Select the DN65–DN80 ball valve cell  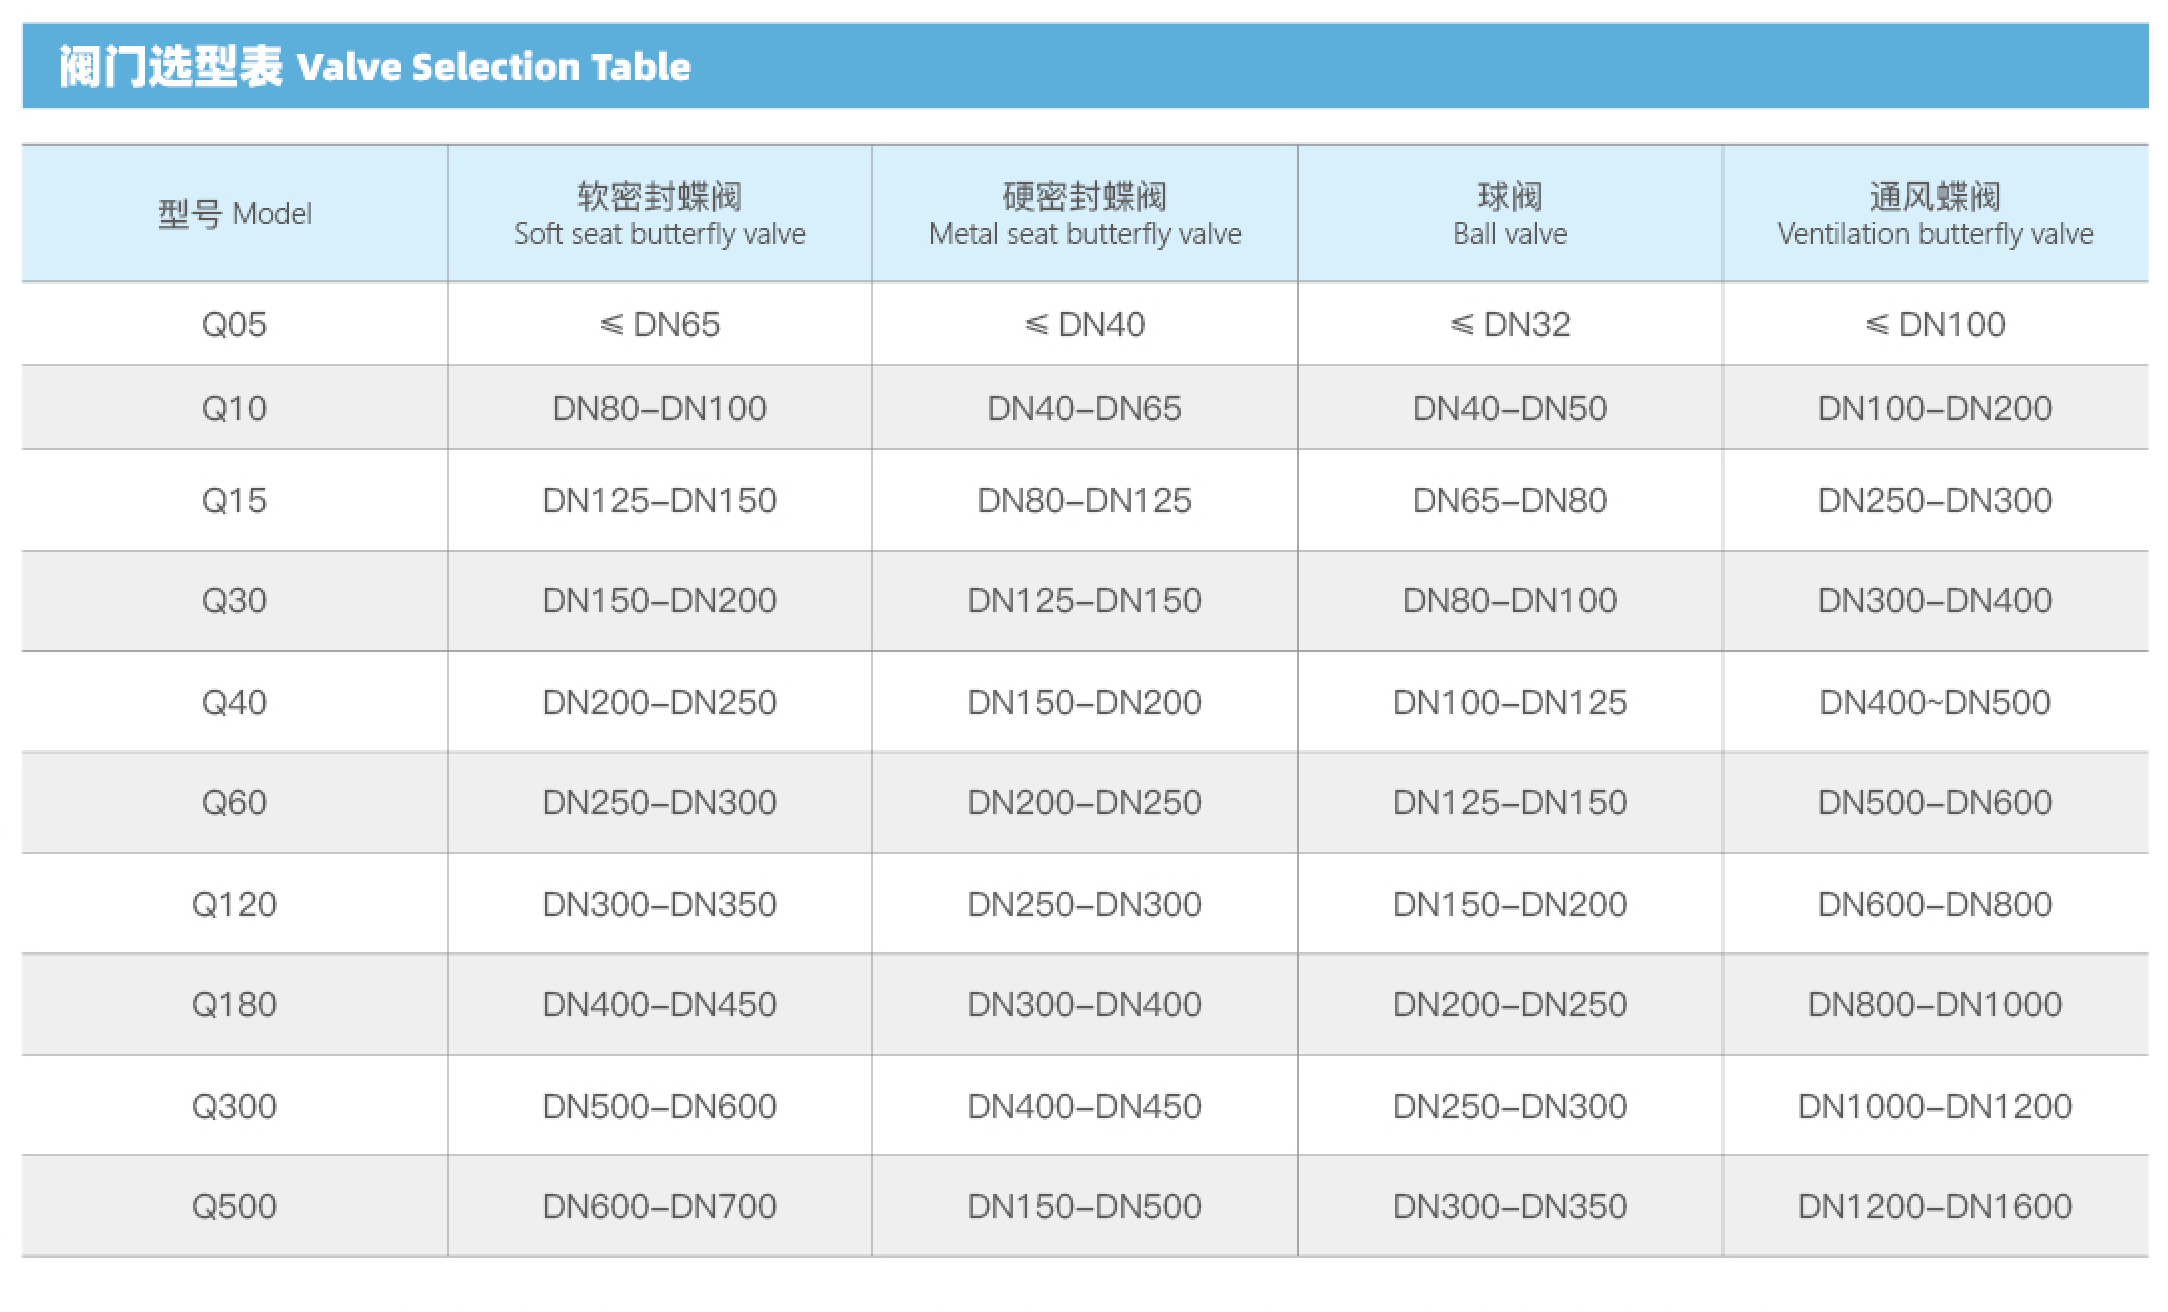coord(1510,500)
